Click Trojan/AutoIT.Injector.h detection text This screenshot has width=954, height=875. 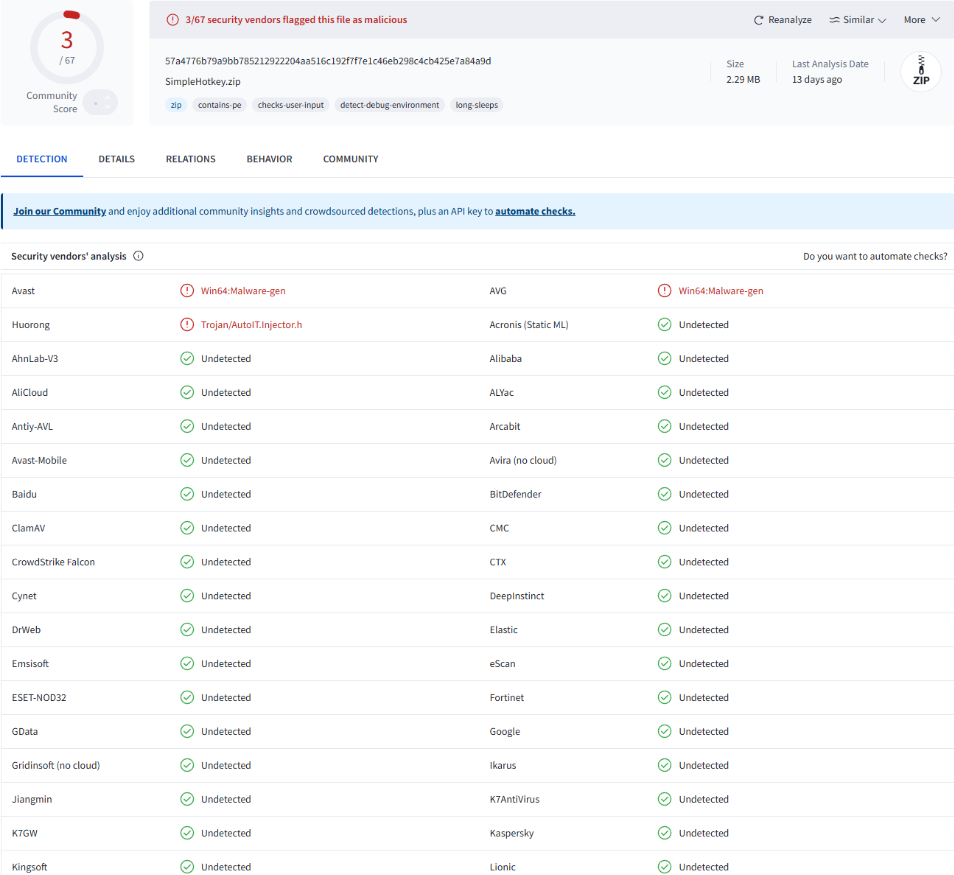click(x=251, y=325)
